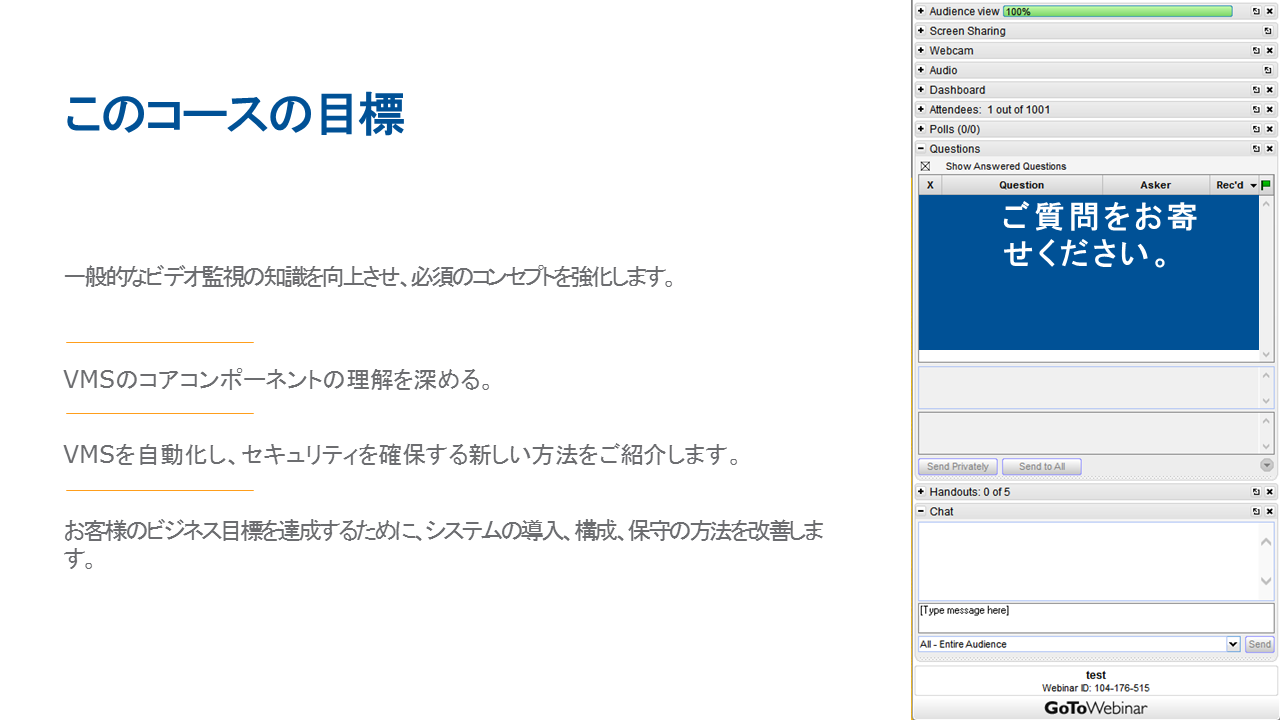Viewport: 1280px width, 720px height.
Task: Click the GoToWebinar logo
Action: click(x=1096, y=708)
